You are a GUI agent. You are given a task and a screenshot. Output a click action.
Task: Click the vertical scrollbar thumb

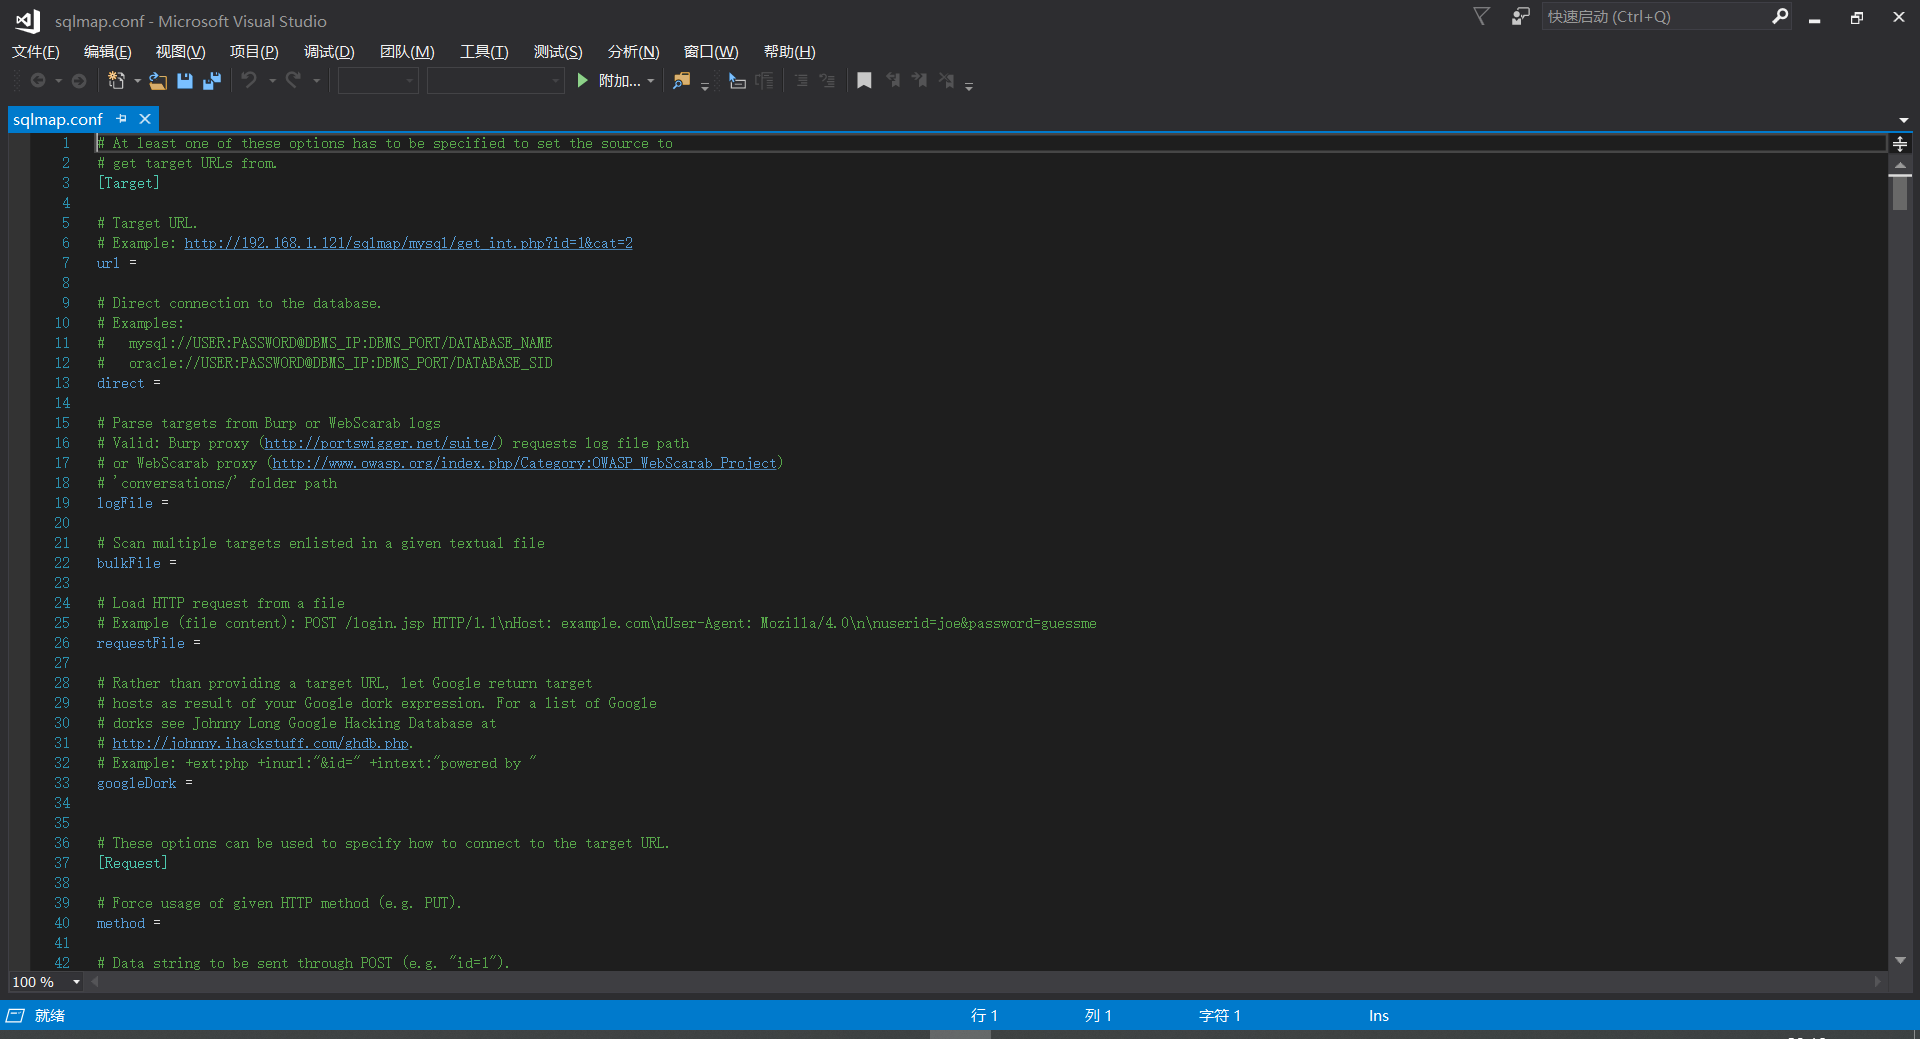(x=1900, y=192)
